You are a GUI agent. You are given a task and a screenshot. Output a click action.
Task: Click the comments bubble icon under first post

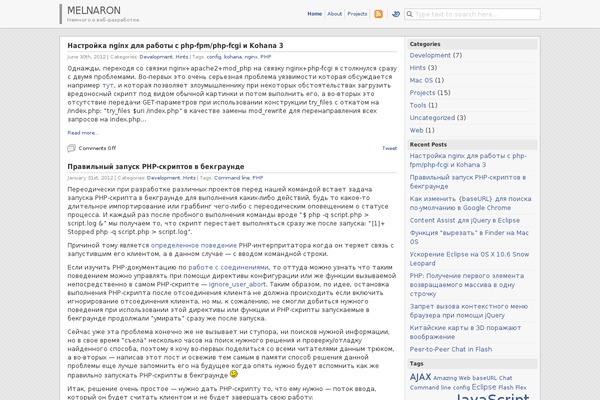click(71, 148)
